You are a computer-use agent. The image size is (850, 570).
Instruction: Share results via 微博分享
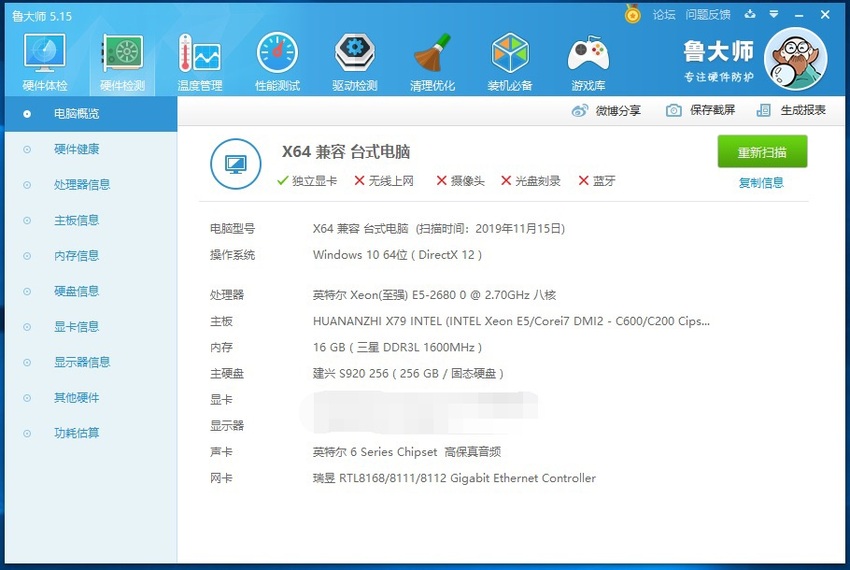tap(606, 111)
